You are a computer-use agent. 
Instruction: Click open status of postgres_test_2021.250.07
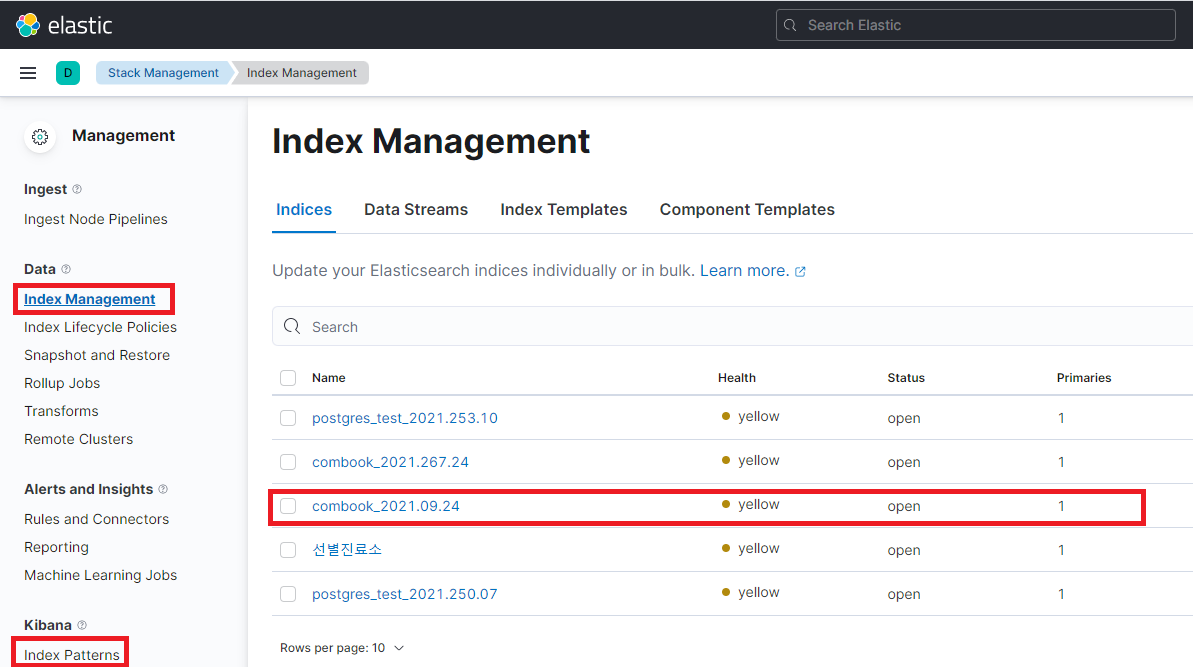904,595
